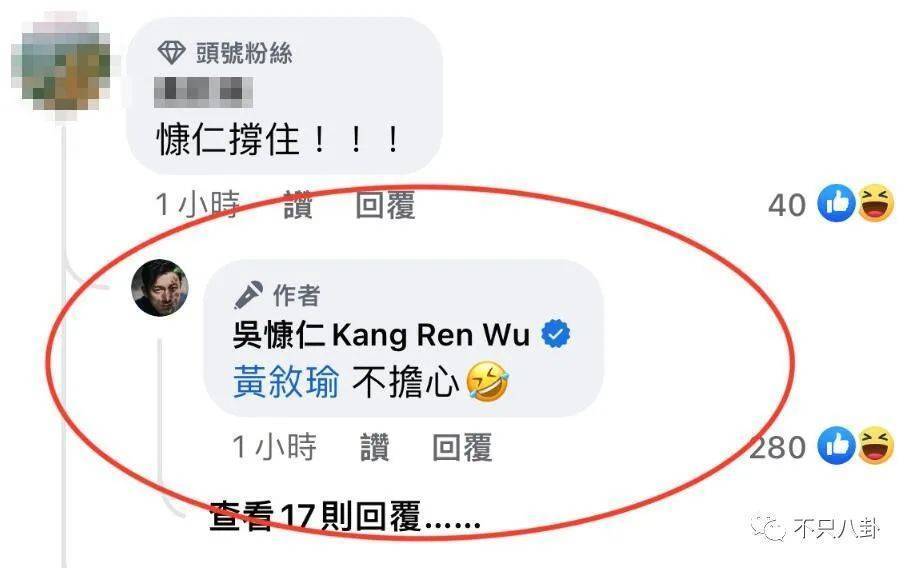Click the blurred commenter name
This screenshot has width=910, height=568.
tap(203, 93)
